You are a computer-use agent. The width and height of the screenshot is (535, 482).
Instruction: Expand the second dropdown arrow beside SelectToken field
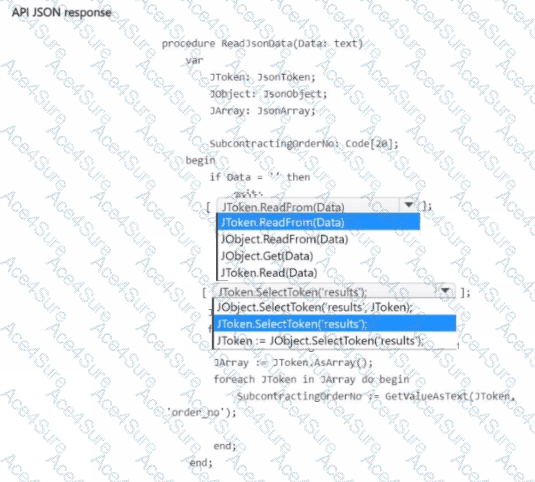coord(445,291)
